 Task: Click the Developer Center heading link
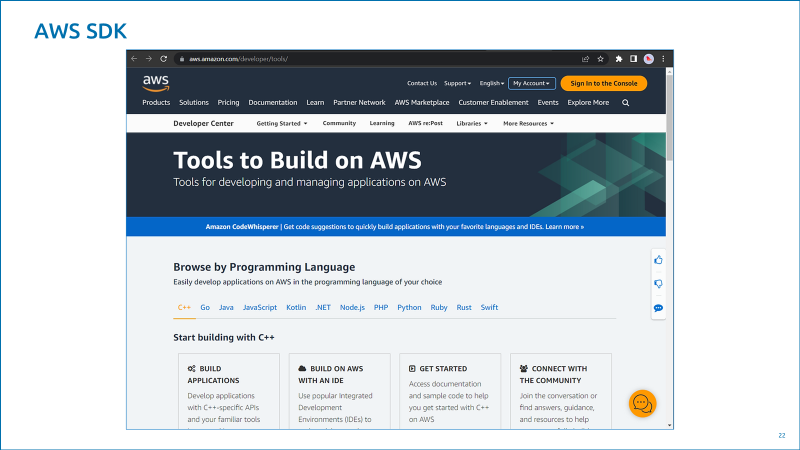pyautogui.click(x=203, y=123)
